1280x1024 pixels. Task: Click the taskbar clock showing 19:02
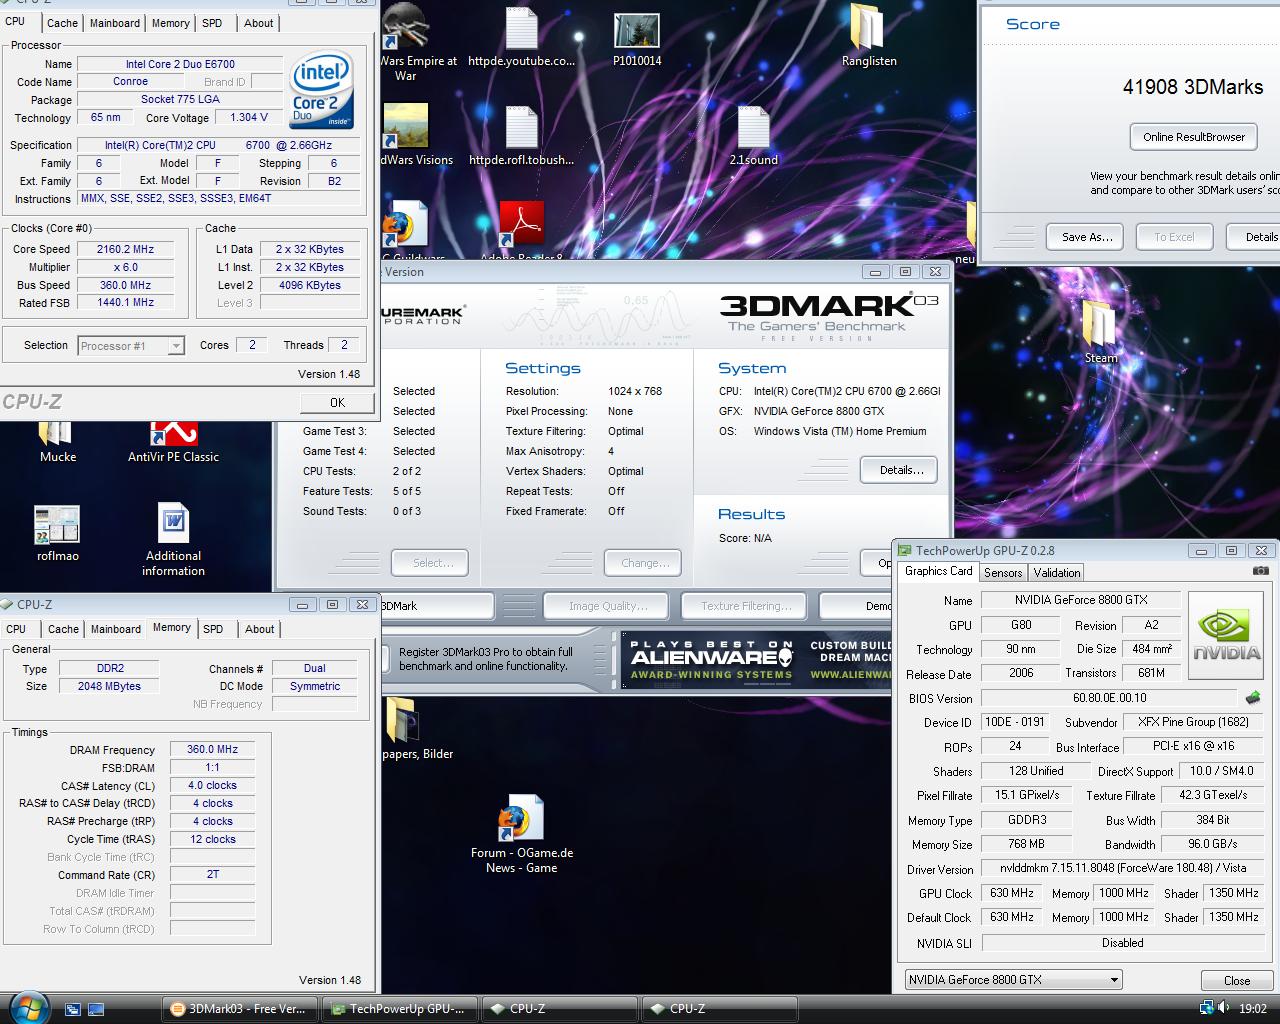click(x=1252, y=1008)
